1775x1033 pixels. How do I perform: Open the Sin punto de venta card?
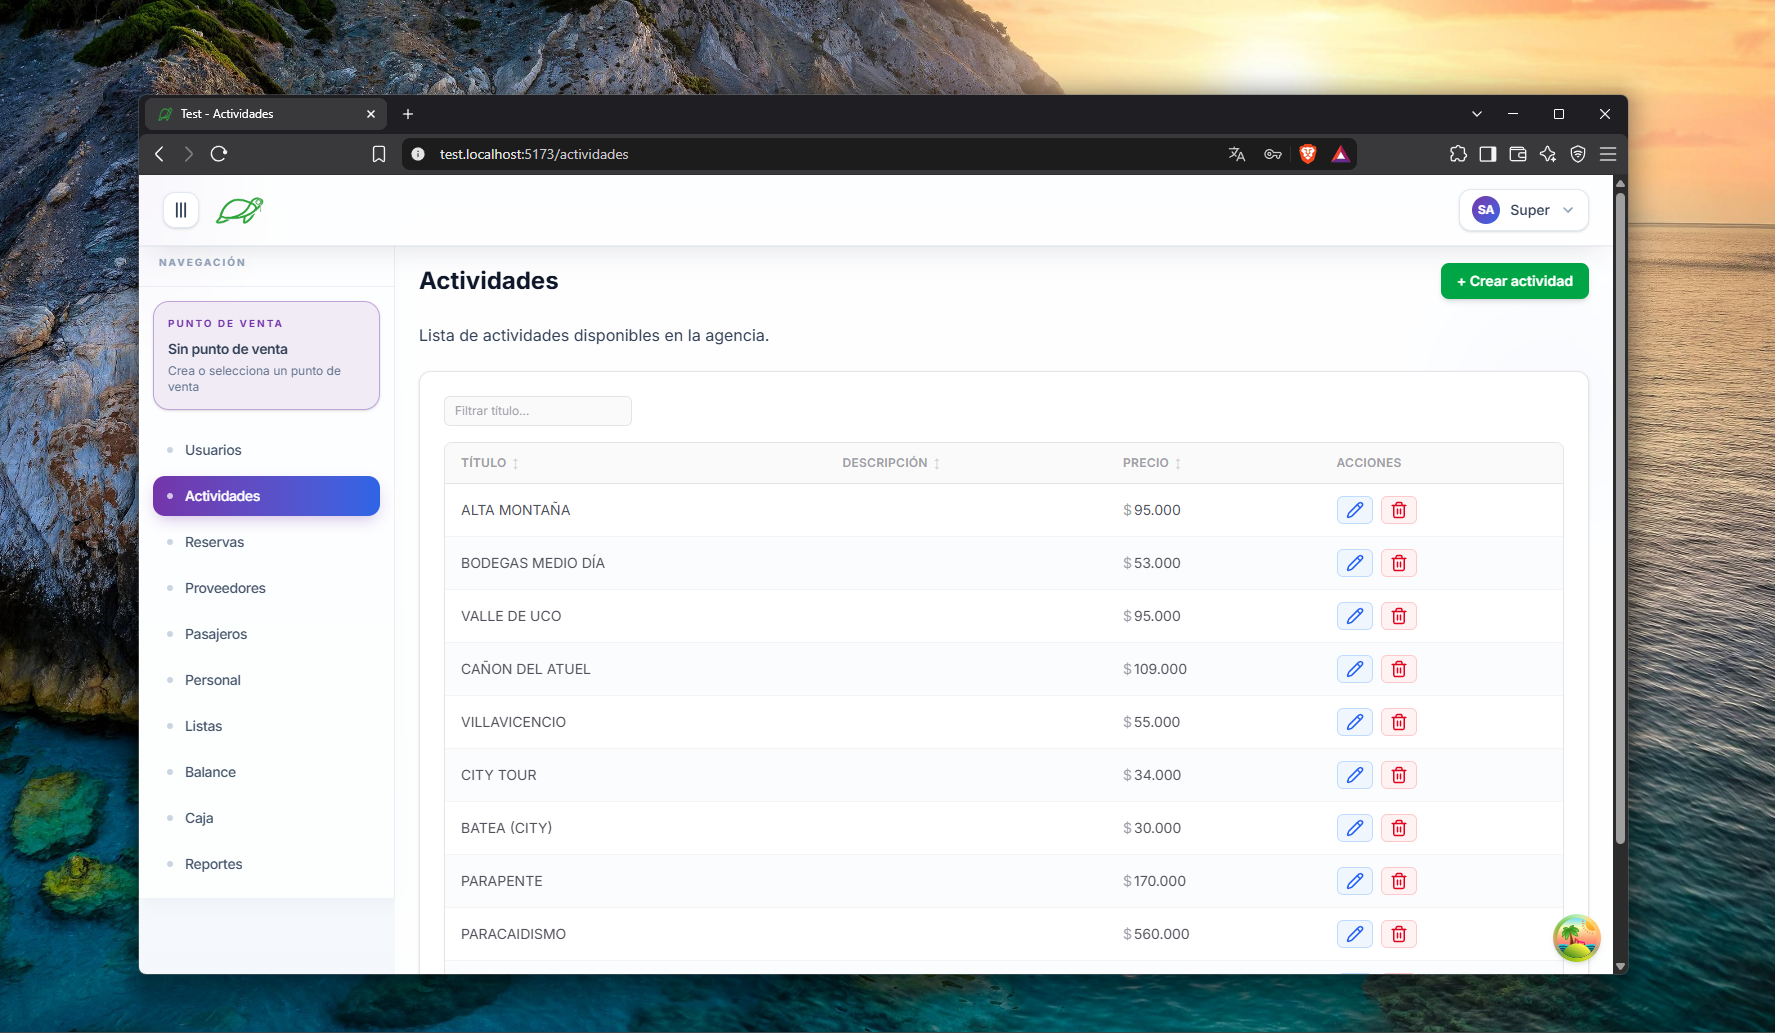pos(266,356)
